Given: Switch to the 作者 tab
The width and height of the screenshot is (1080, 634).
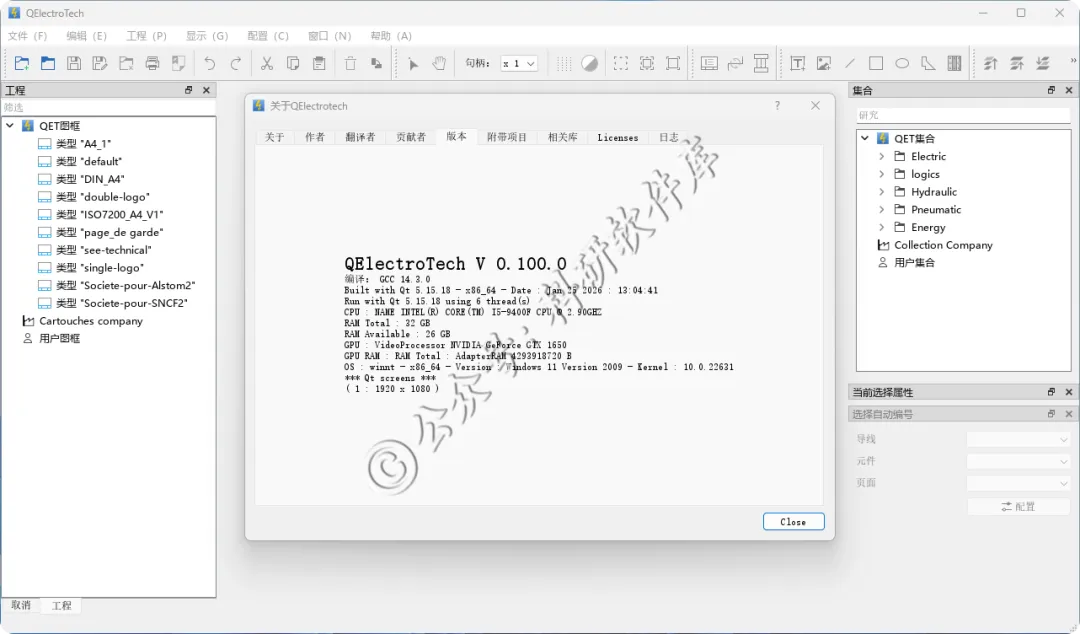Looking at the screenshot, I should point(315,137).
